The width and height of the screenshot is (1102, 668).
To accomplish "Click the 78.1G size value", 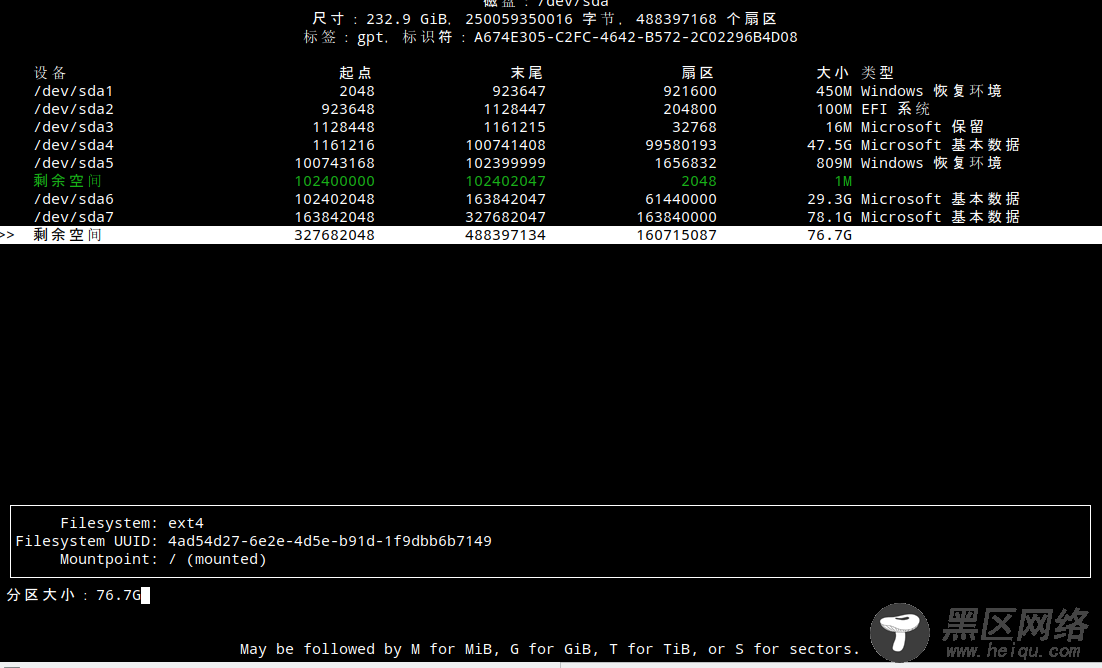I will (829, 217).
